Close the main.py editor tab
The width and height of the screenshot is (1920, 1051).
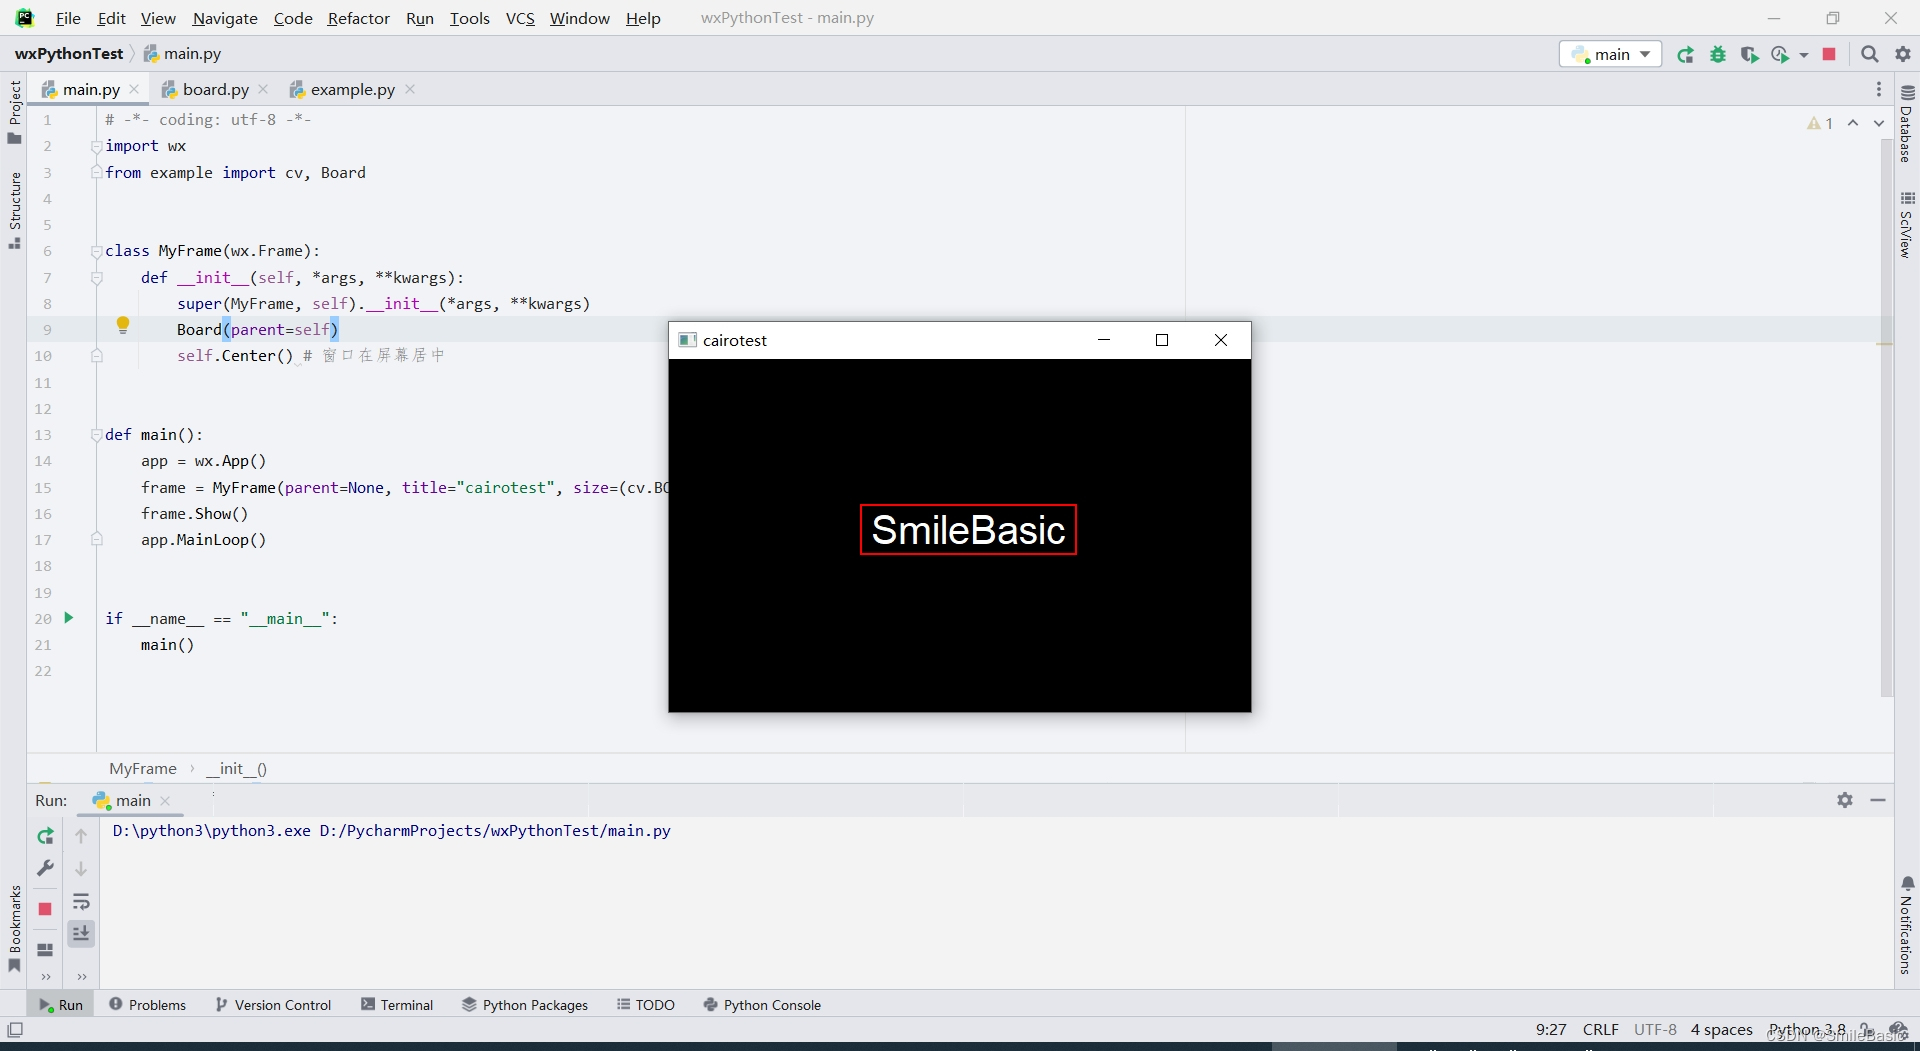(x=134, y=89)
